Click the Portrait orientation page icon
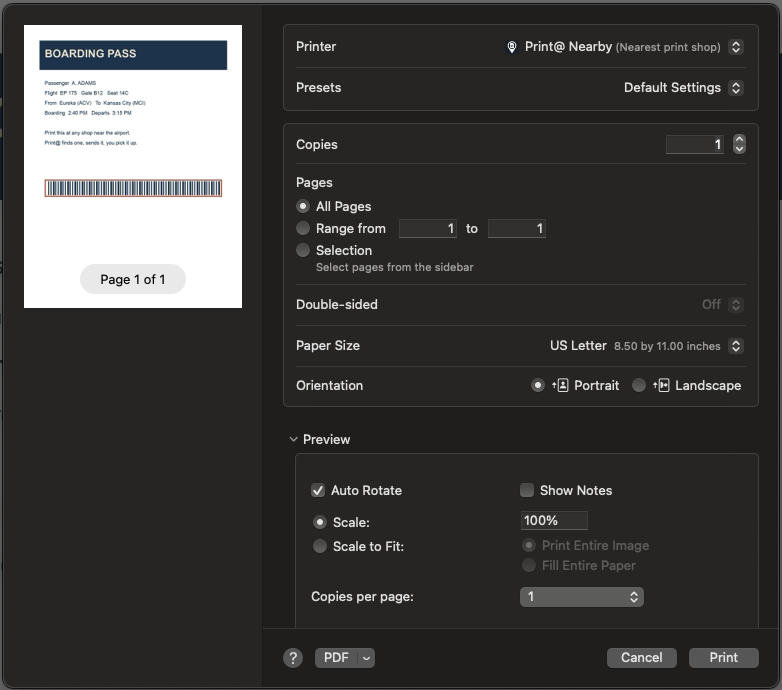This screenshot has width=782, height=690. pos(561,385)
